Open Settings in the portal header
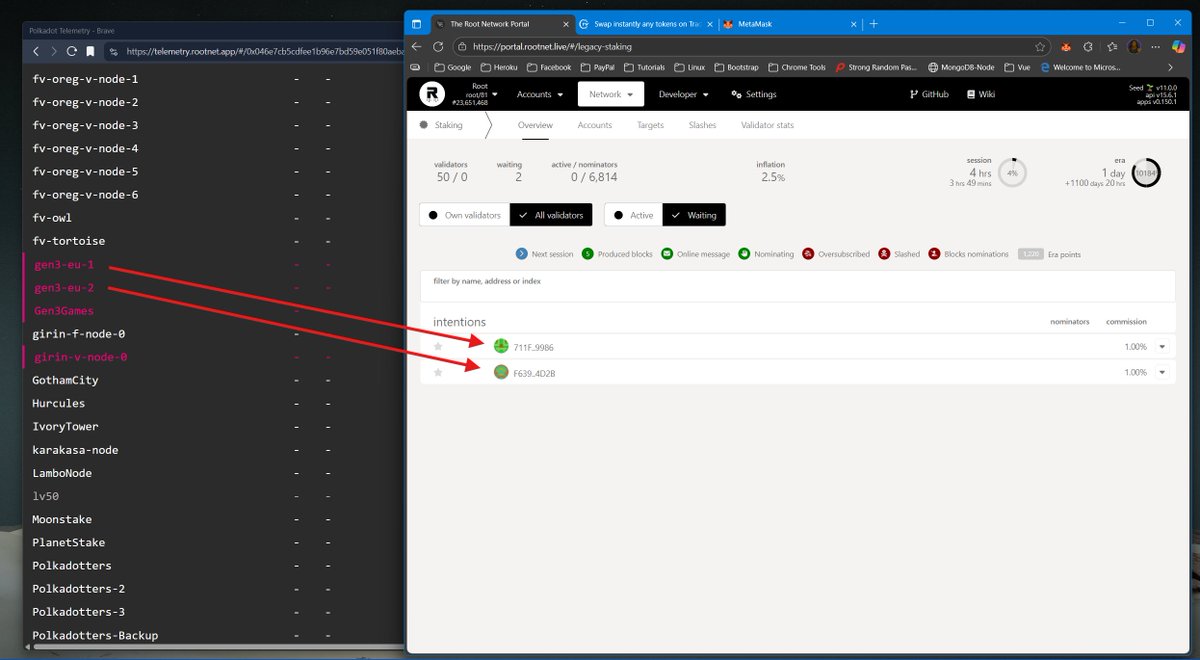The height and width of the screenshot is (660, 1200). (x=754, y=94)
